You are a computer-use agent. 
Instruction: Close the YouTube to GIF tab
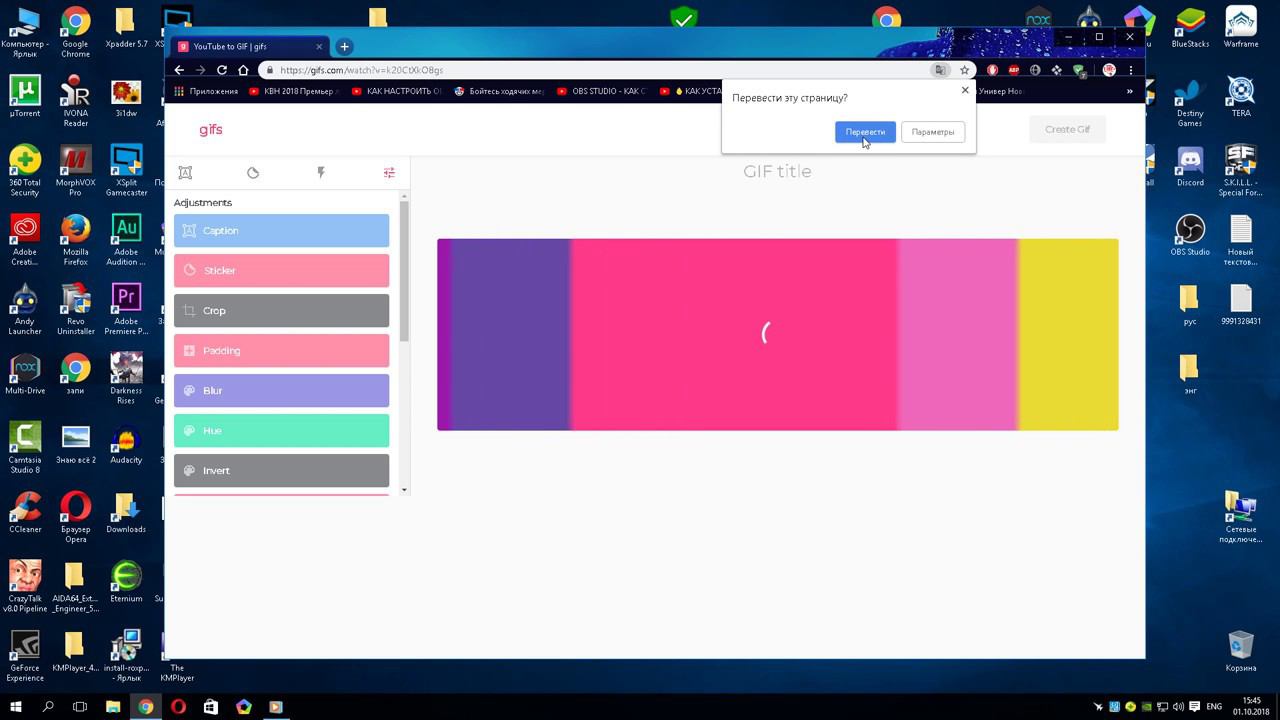[320, 46]
